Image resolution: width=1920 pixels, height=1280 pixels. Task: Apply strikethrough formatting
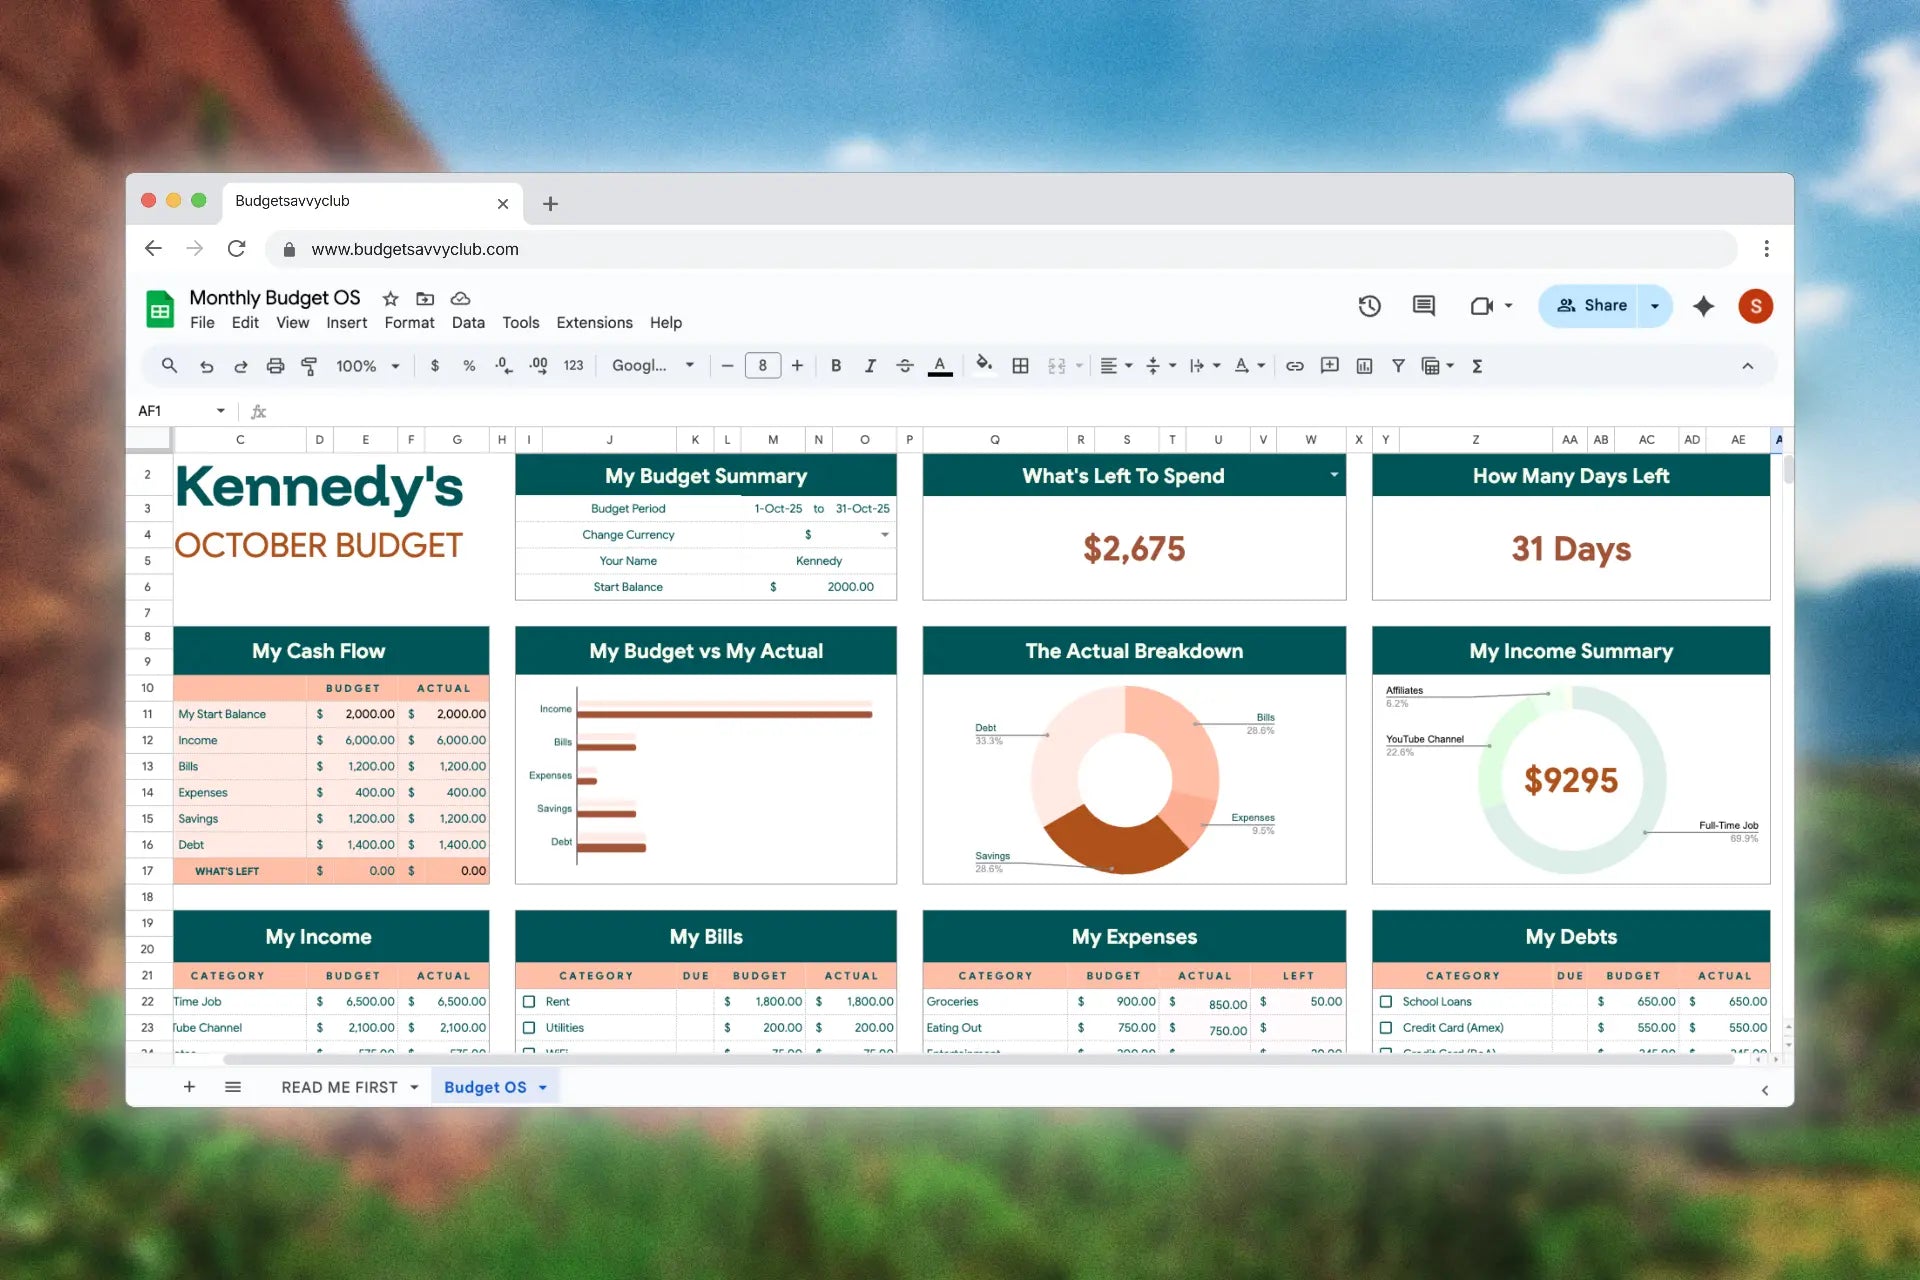click(x=905, y=366)
